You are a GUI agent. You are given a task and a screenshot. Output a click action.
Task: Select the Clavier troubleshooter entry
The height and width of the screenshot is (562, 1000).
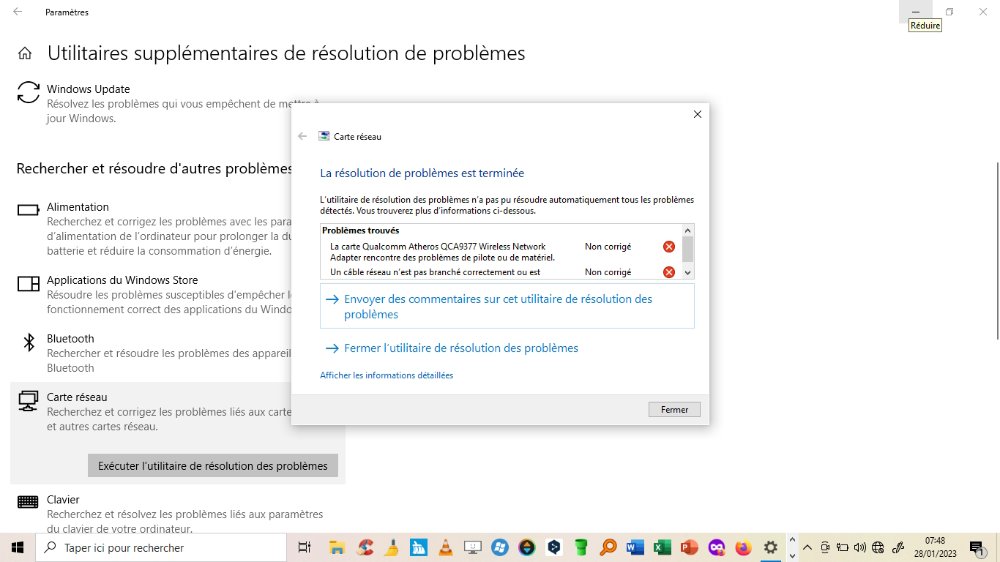point(177,513)
